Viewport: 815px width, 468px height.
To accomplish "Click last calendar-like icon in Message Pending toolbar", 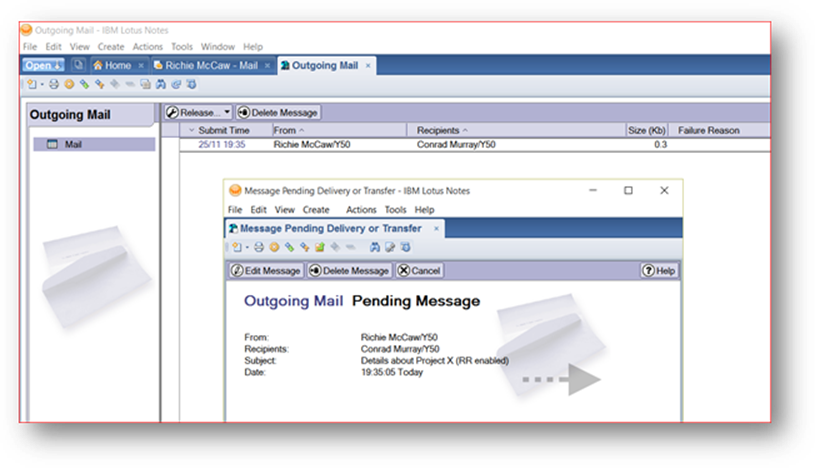I will tap(405, 248).
